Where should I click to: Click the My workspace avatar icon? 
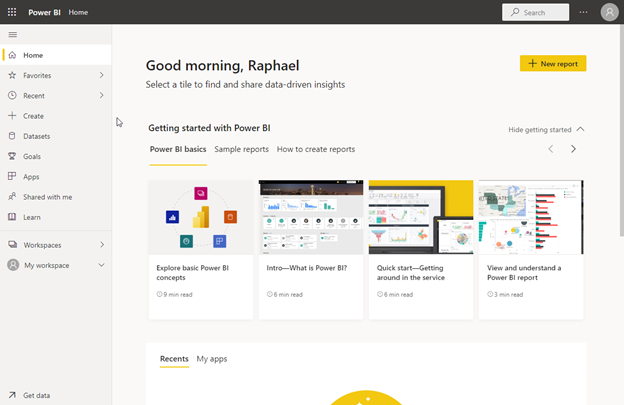point(13,265)
